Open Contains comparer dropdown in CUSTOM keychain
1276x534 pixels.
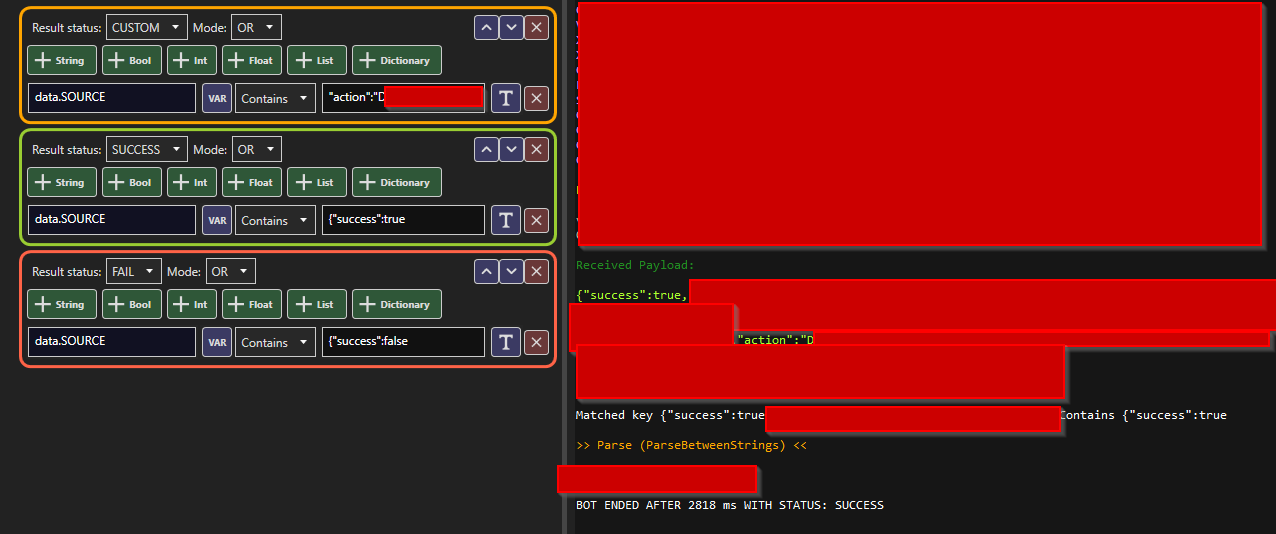click(275, 98)
